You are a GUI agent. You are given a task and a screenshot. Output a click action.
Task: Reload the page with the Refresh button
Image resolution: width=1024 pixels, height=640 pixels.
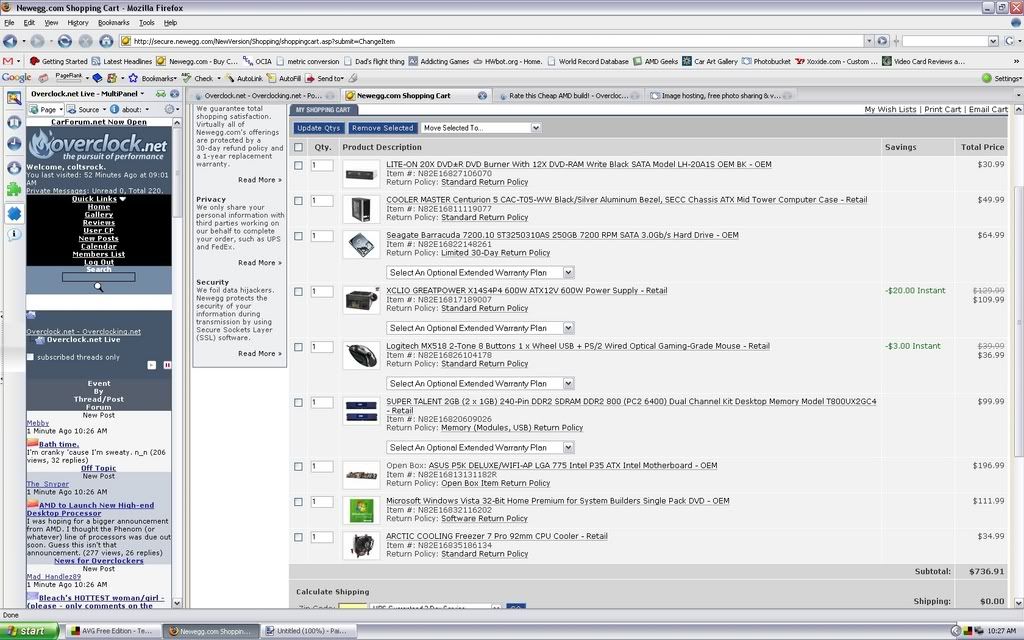(x=65, y=41)
